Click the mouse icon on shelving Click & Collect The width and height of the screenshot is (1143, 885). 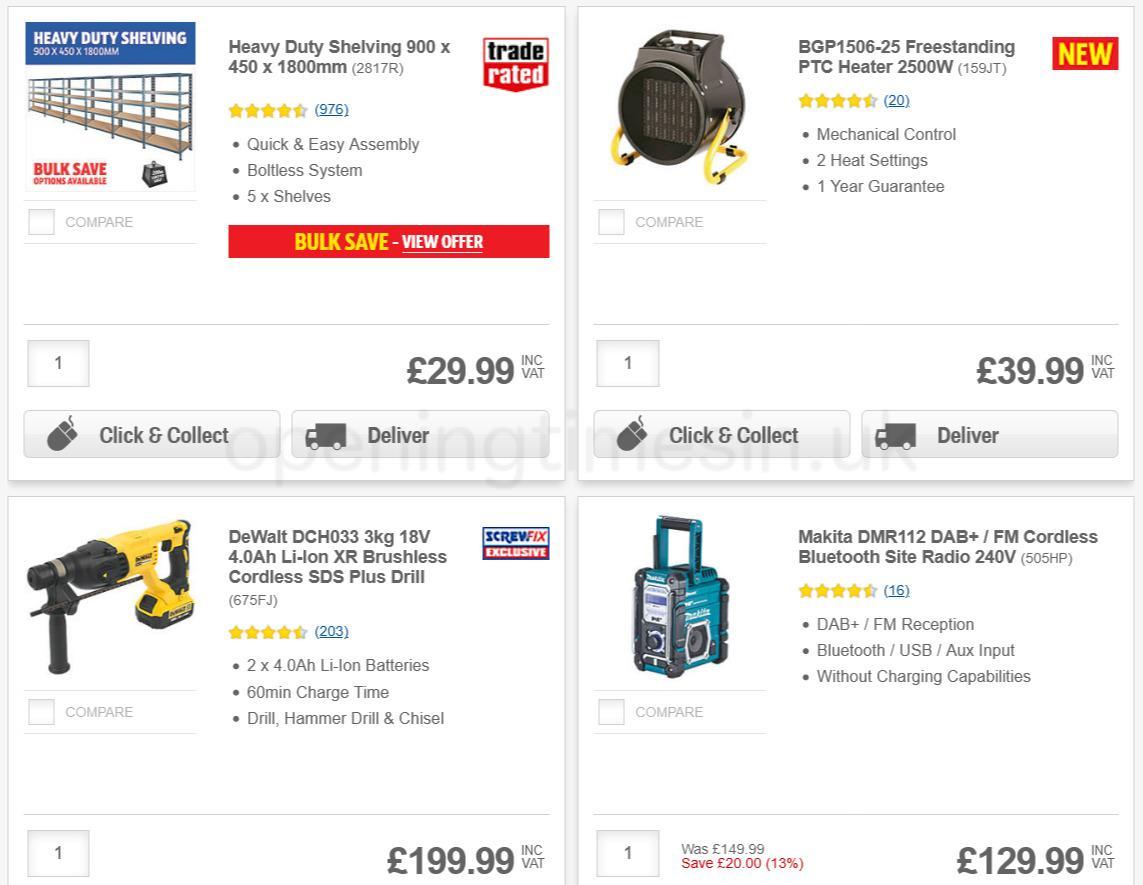click(x=62, y=433)
